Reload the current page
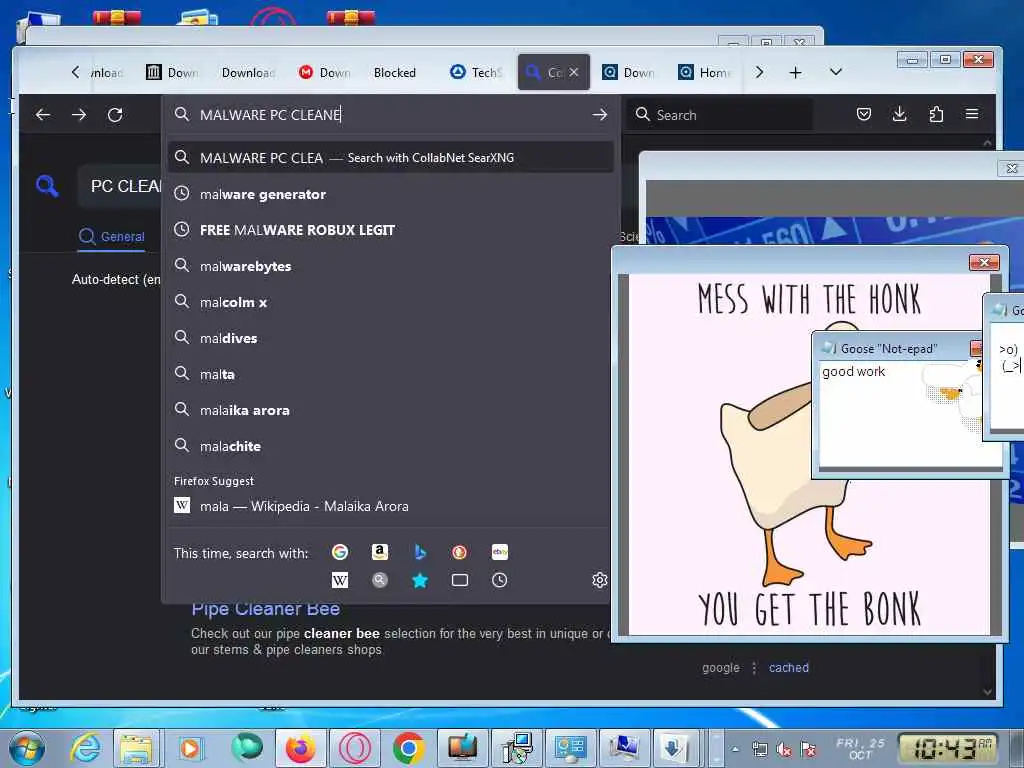1024x768 pixels. coord(115,115)
